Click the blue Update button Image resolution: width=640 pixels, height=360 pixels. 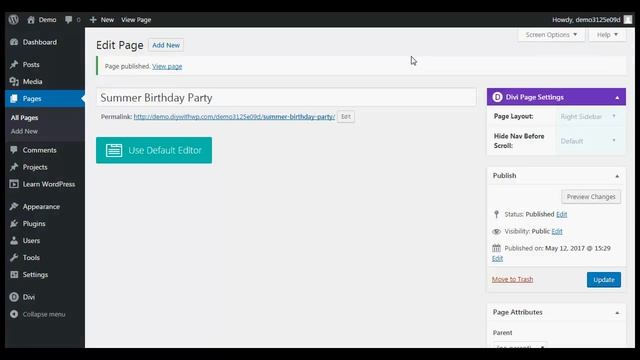click(x=604, y=280)
